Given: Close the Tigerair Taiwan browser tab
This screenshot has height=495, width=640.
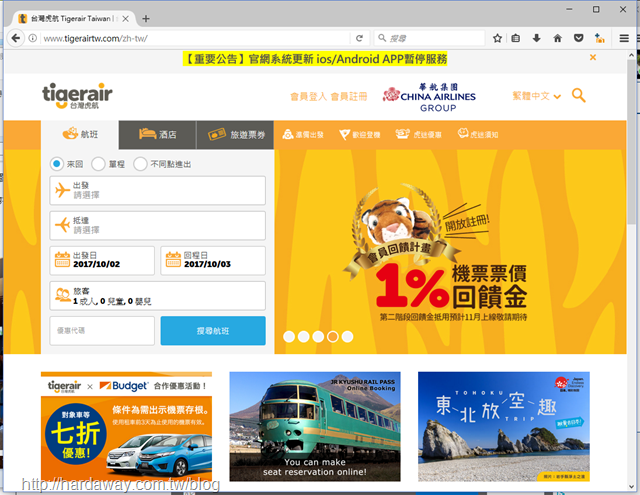Looking at the screenshot, I should click(126, 19).
